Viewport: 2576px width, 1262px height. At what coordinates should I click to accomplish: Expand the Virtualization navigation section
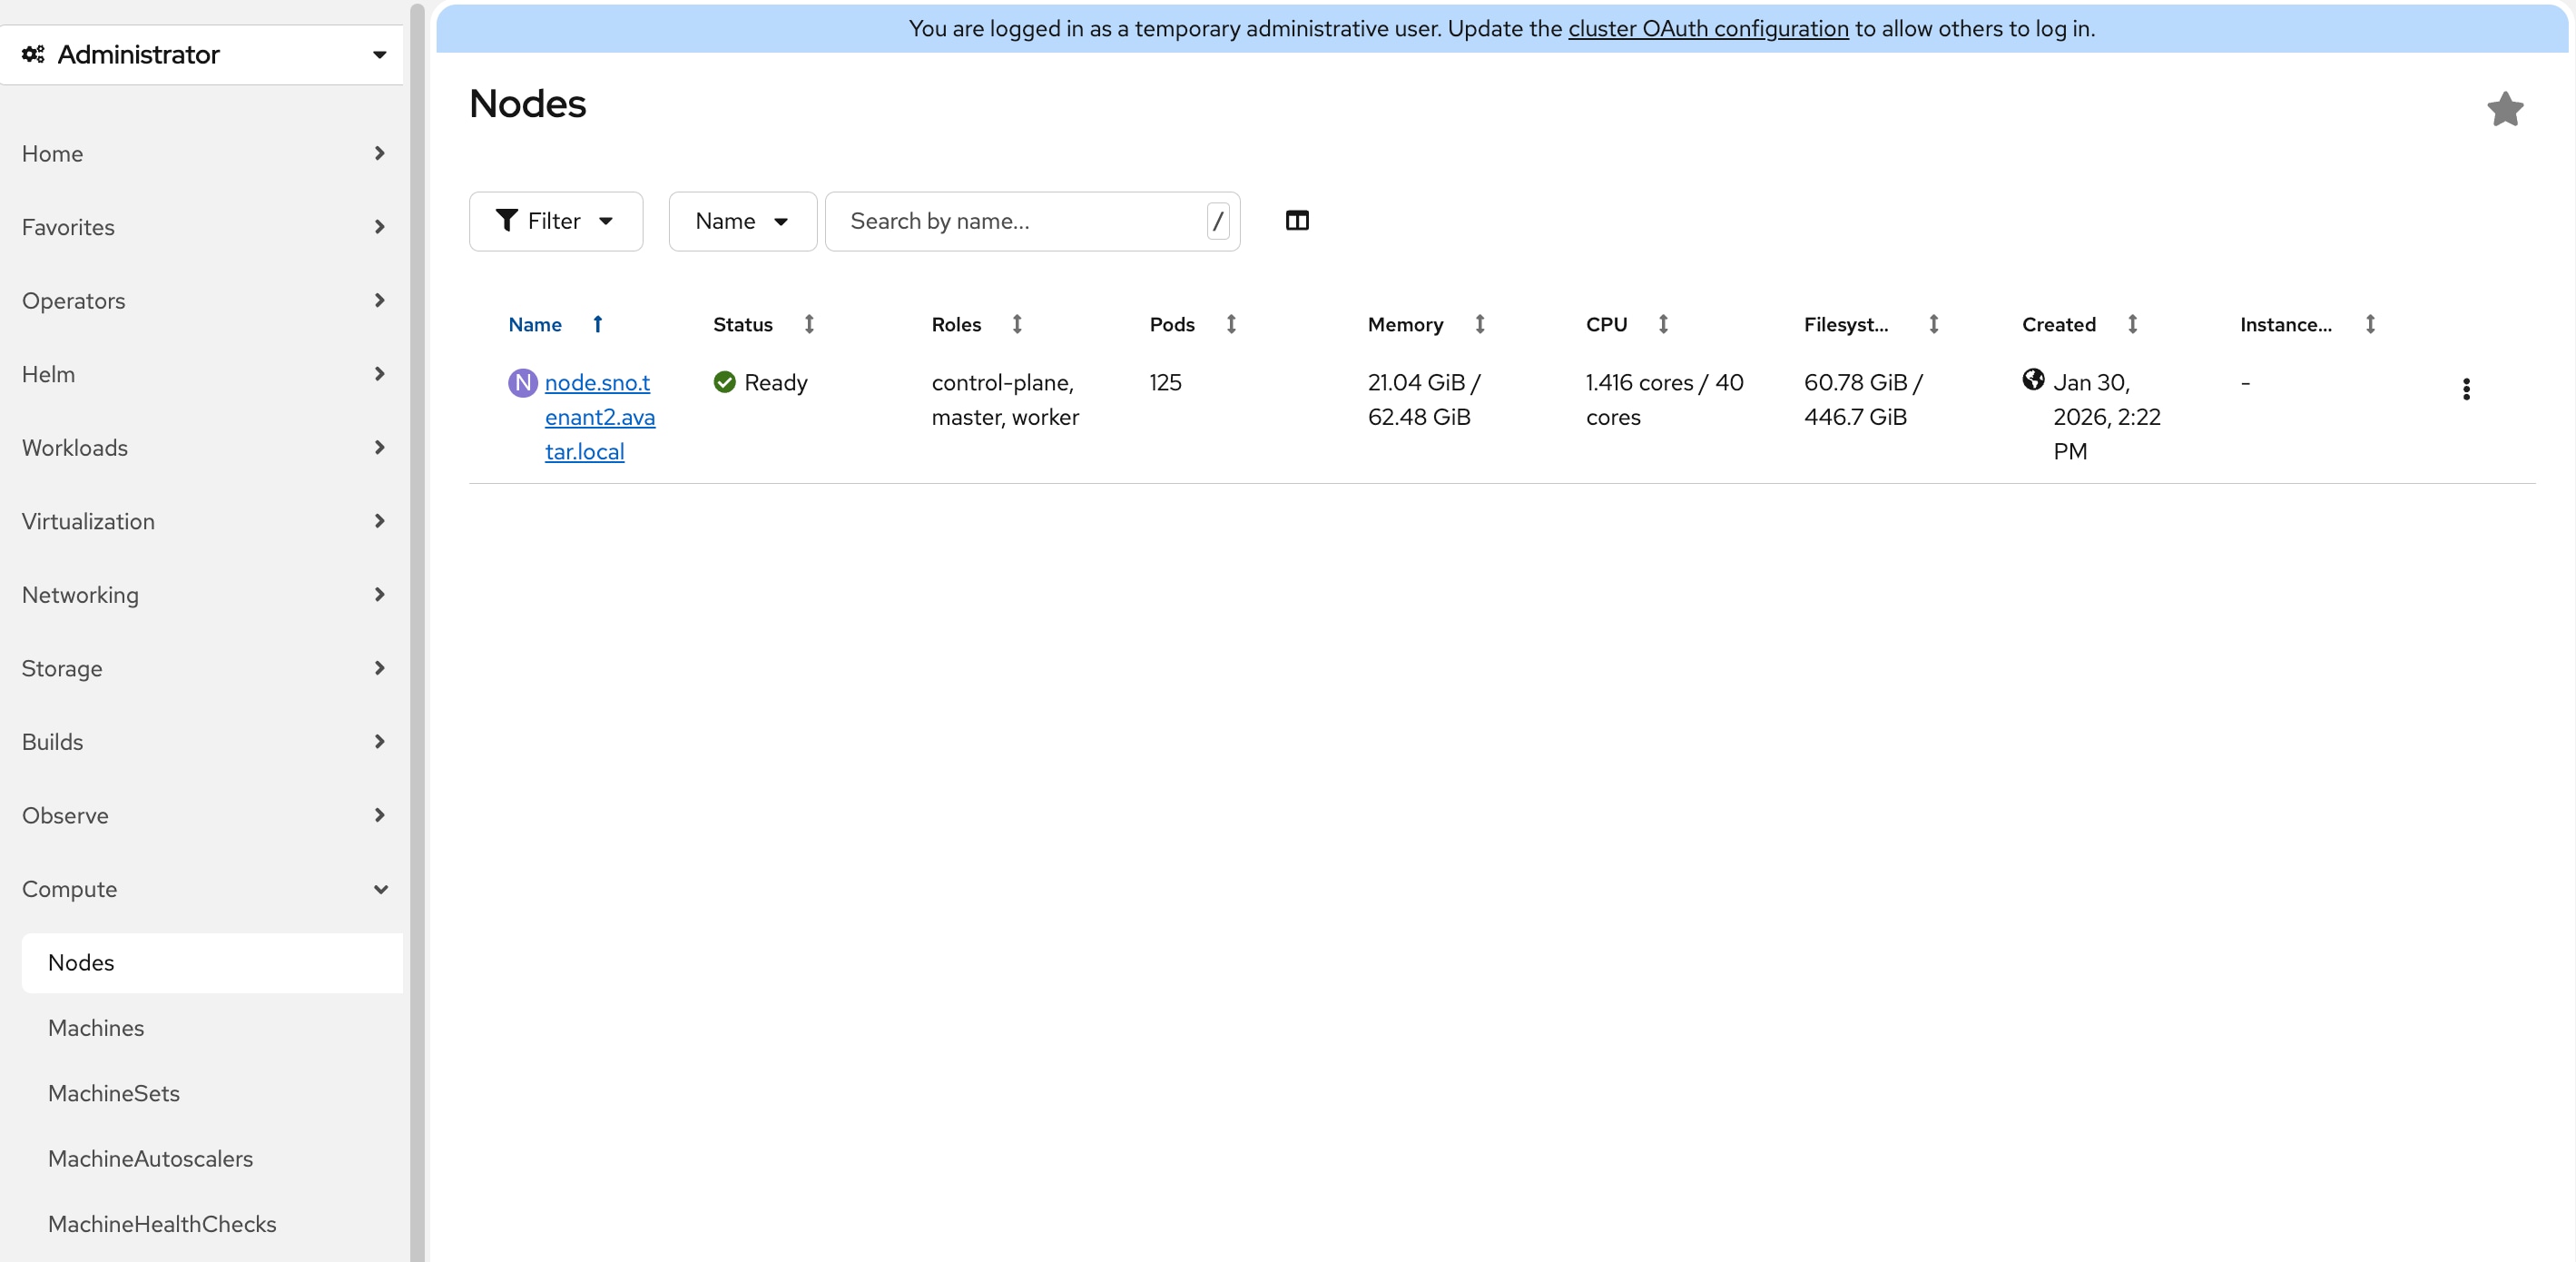(x=203, y=521)
